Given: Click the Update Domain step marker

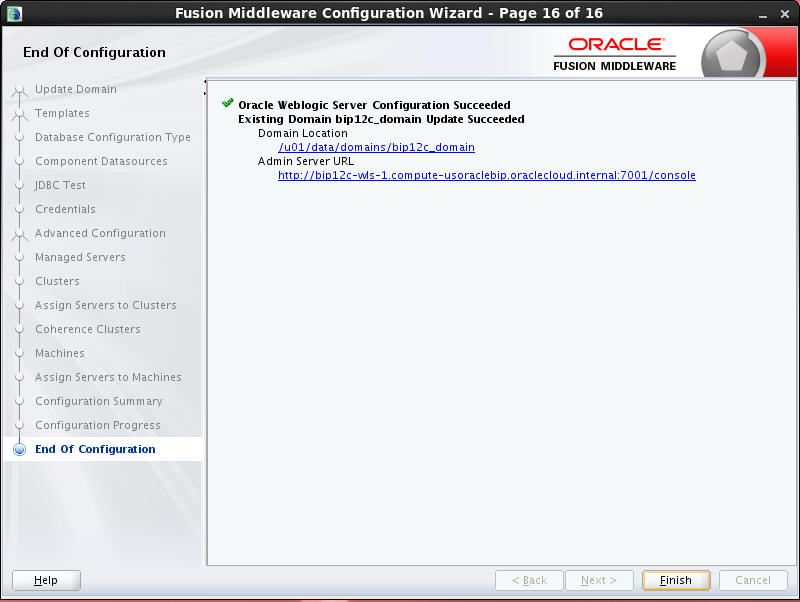Looking at the screenshot, I should tap(21, 89).
